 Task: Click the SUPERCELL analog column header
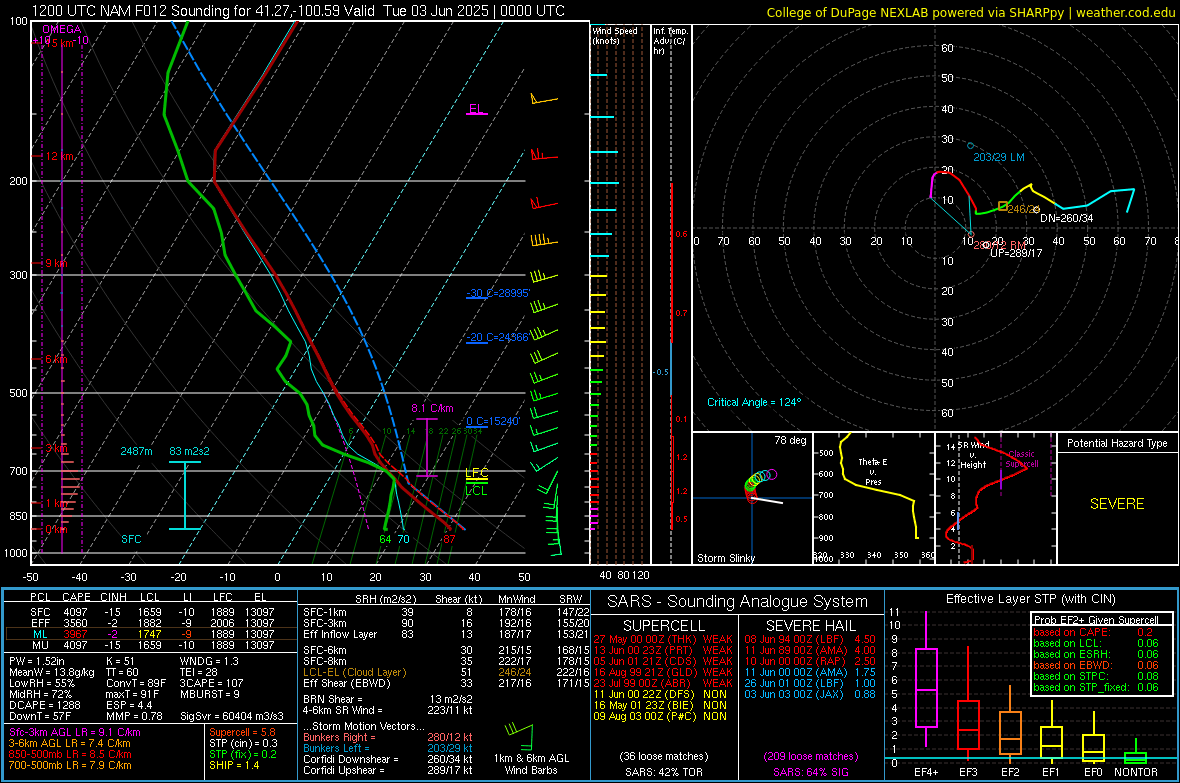664,626
